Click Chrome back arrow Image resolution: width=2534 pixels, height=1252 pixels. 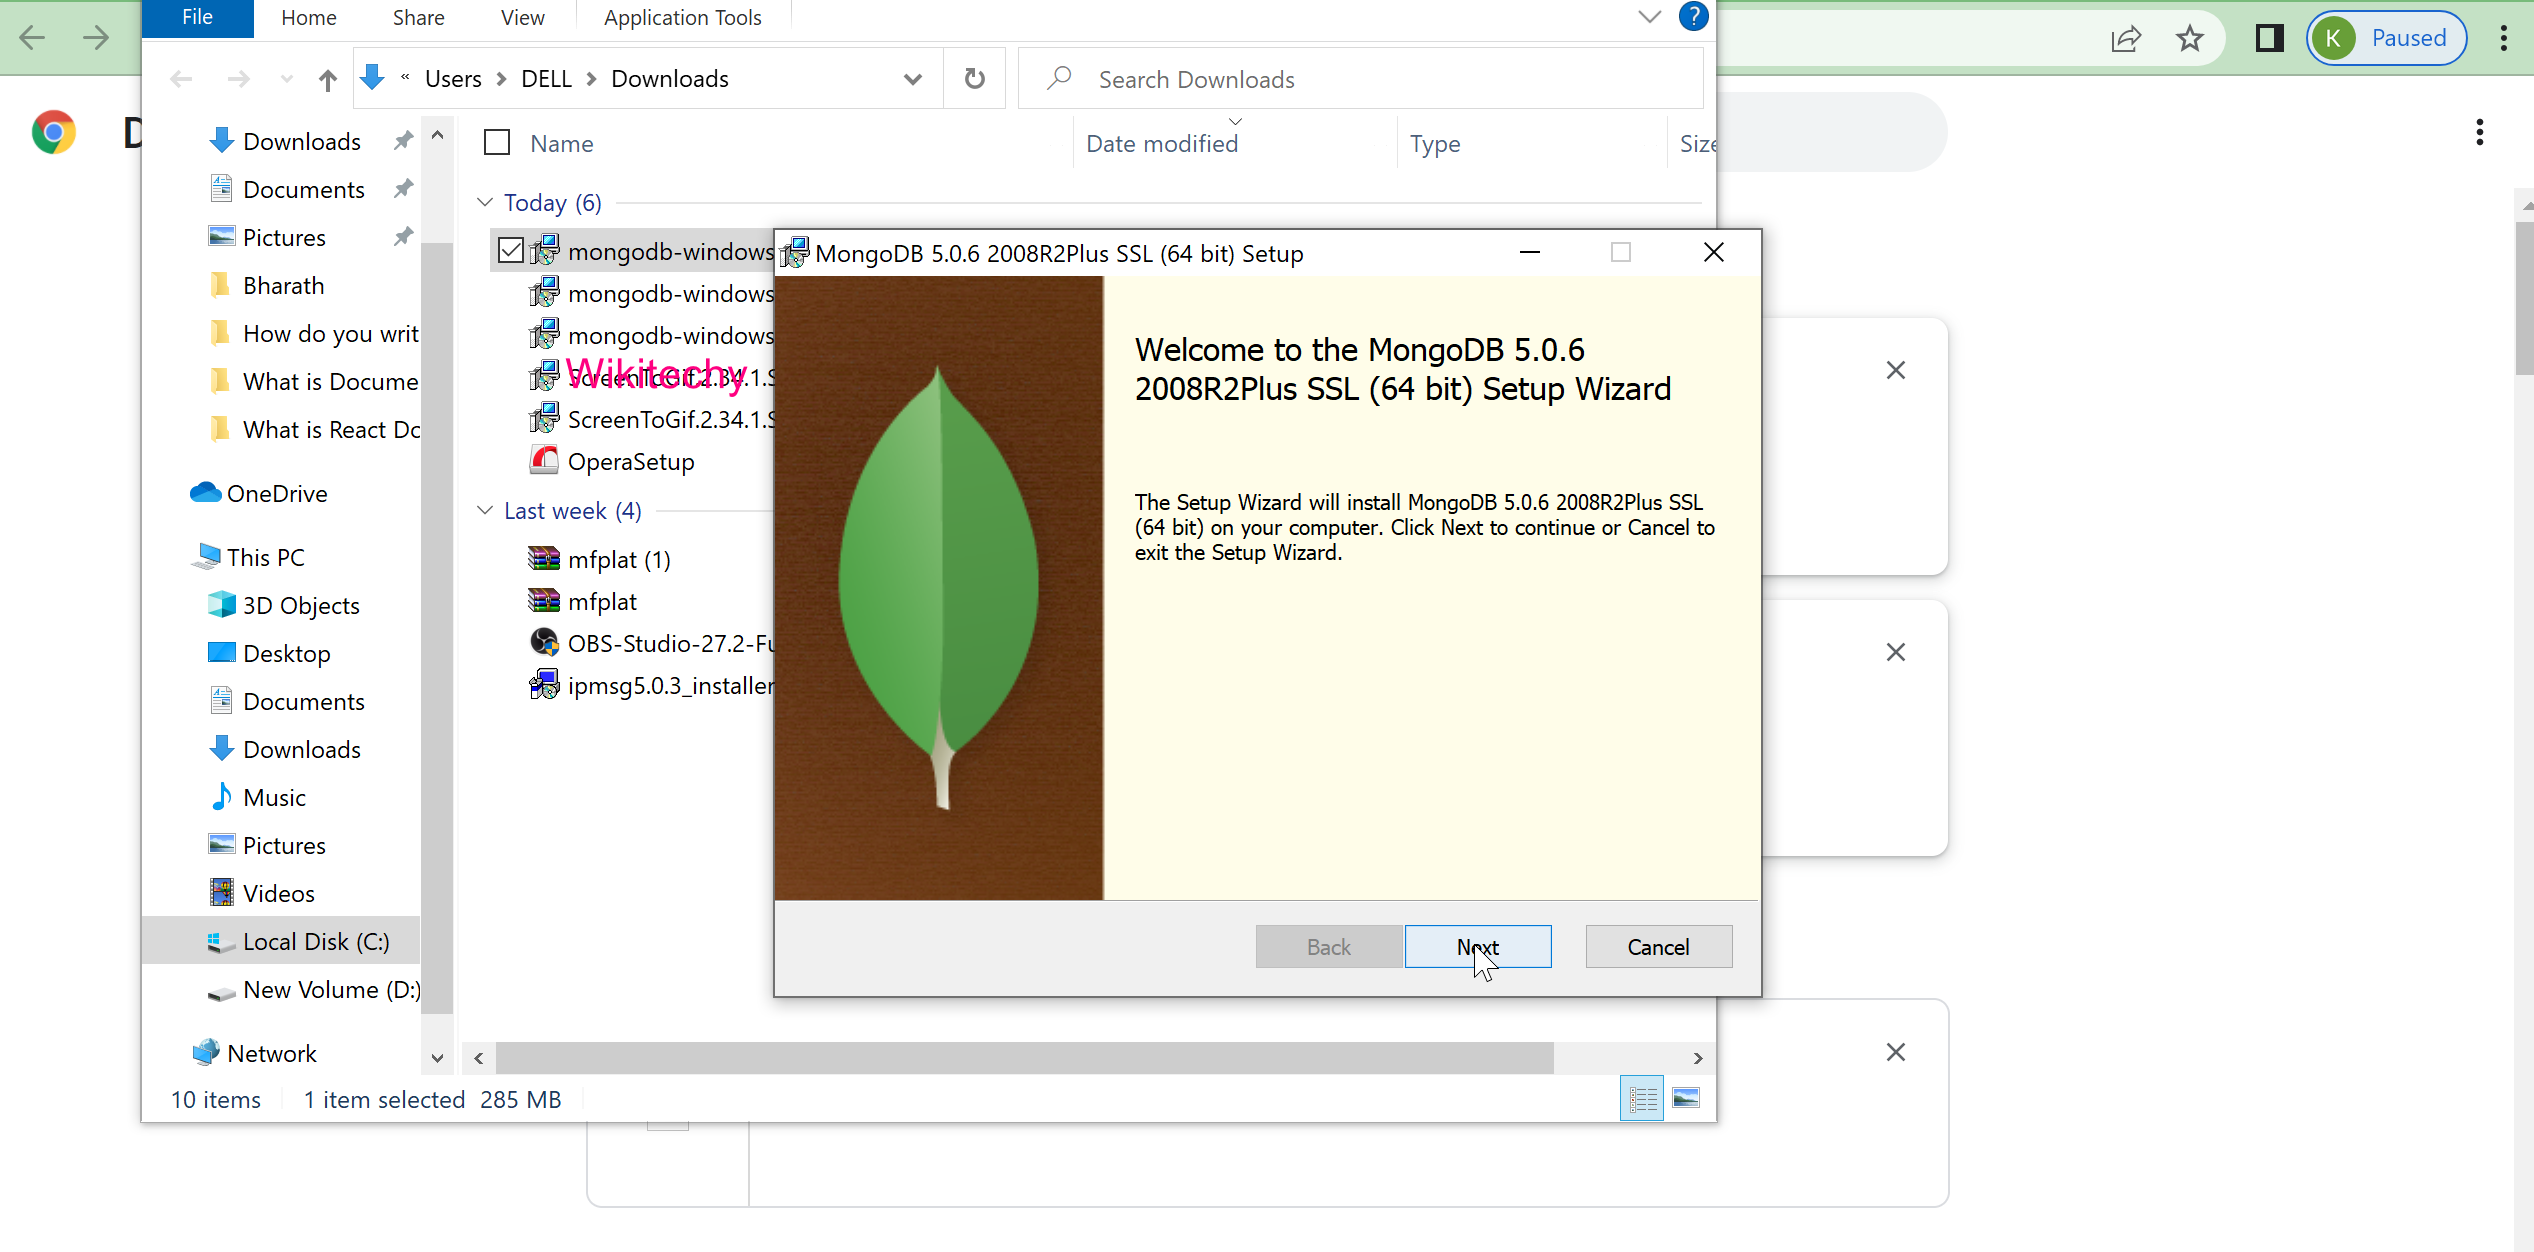(33, 38)
